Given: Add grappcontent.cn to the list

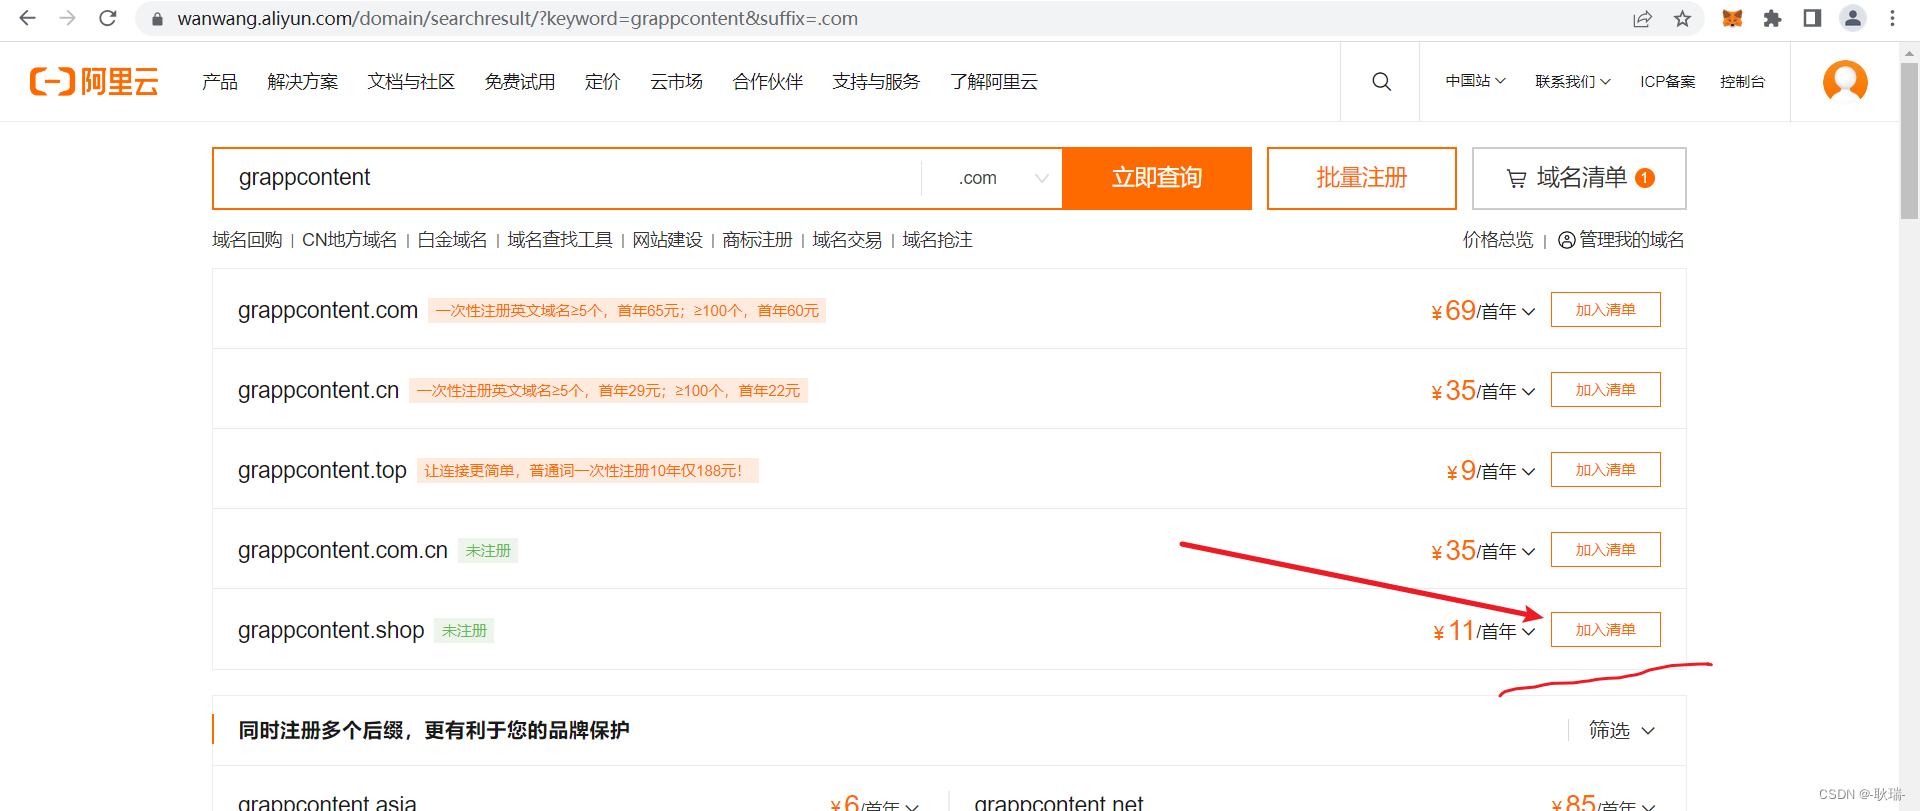Looking at the screenshot, I should tap(1605, 390).
